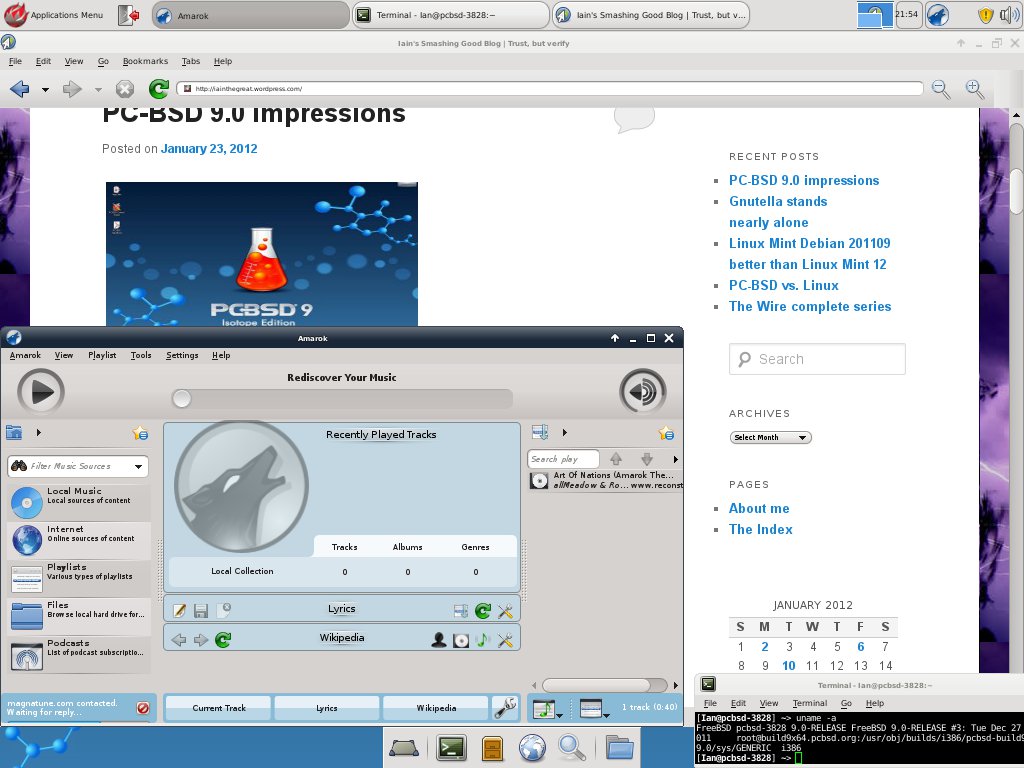Screen dimensions: 1024x768
Task: Click the edit lyrics pencil icon
Action: (179, 610)
